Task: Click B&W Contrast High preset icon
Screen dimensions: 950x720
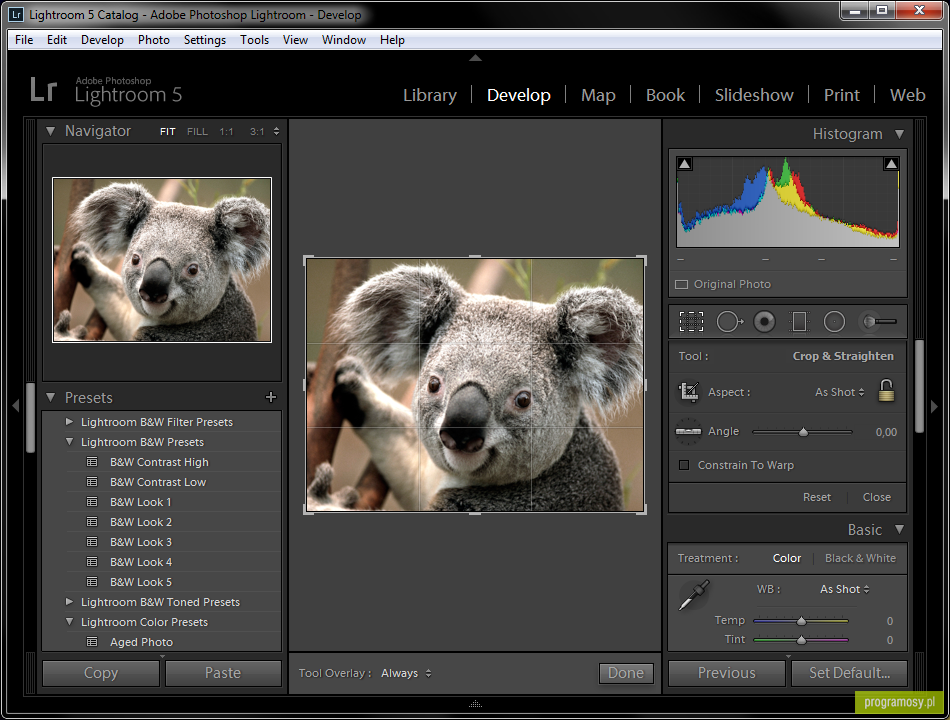Action: coord(92,462)
